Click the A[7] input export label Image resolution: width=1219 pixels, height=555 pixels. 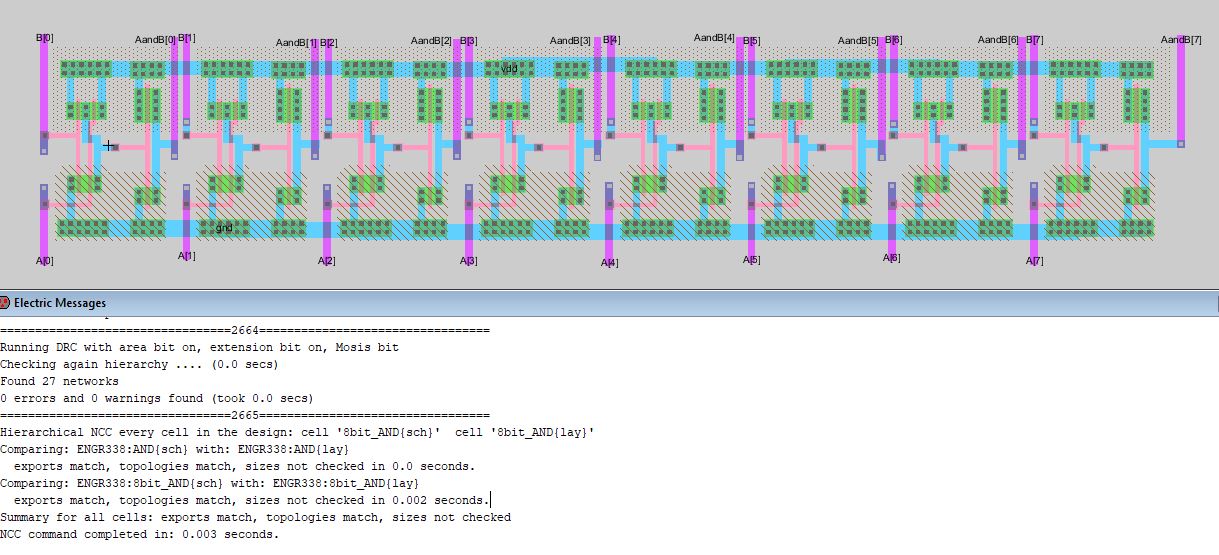(1034, 260)
